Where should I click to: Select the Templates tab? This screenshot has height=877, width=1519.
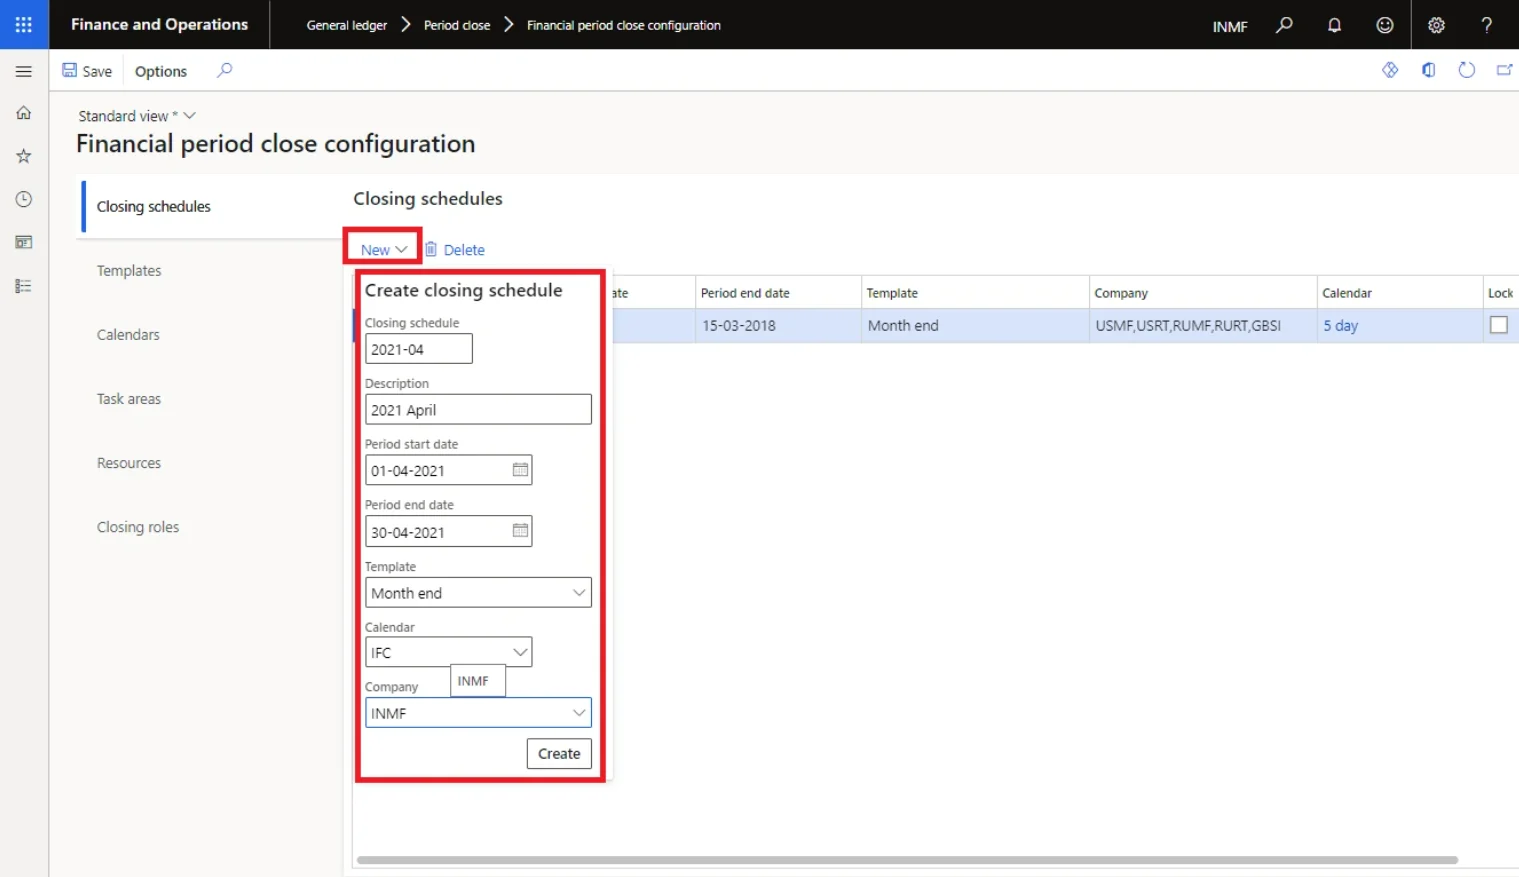pos(129,270)
